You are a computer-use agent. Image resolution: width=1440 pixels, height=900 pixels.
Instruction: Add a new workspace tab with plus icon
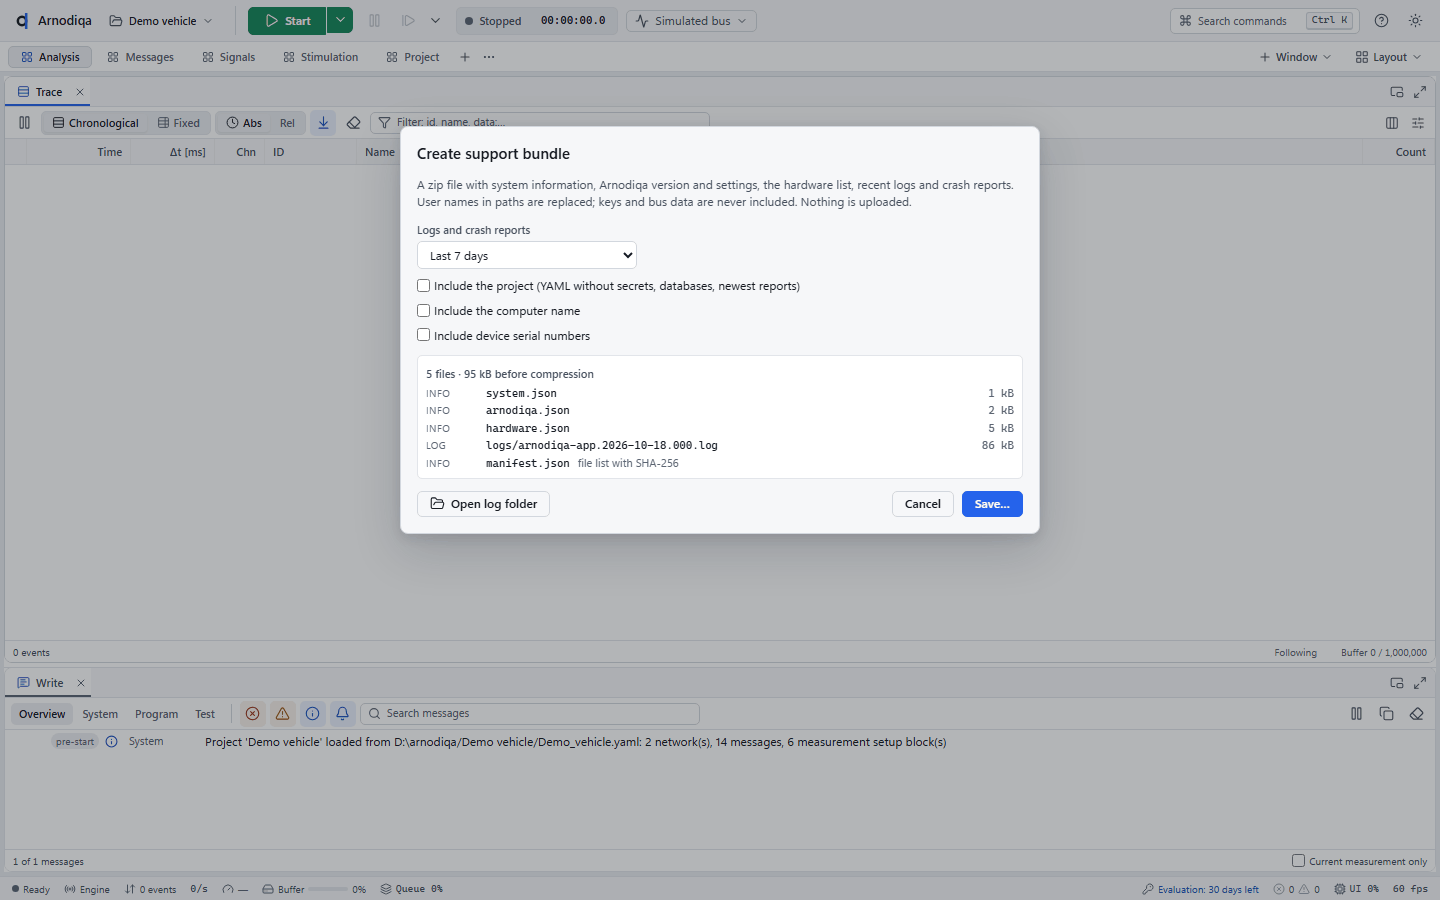(x=465, y=57)
